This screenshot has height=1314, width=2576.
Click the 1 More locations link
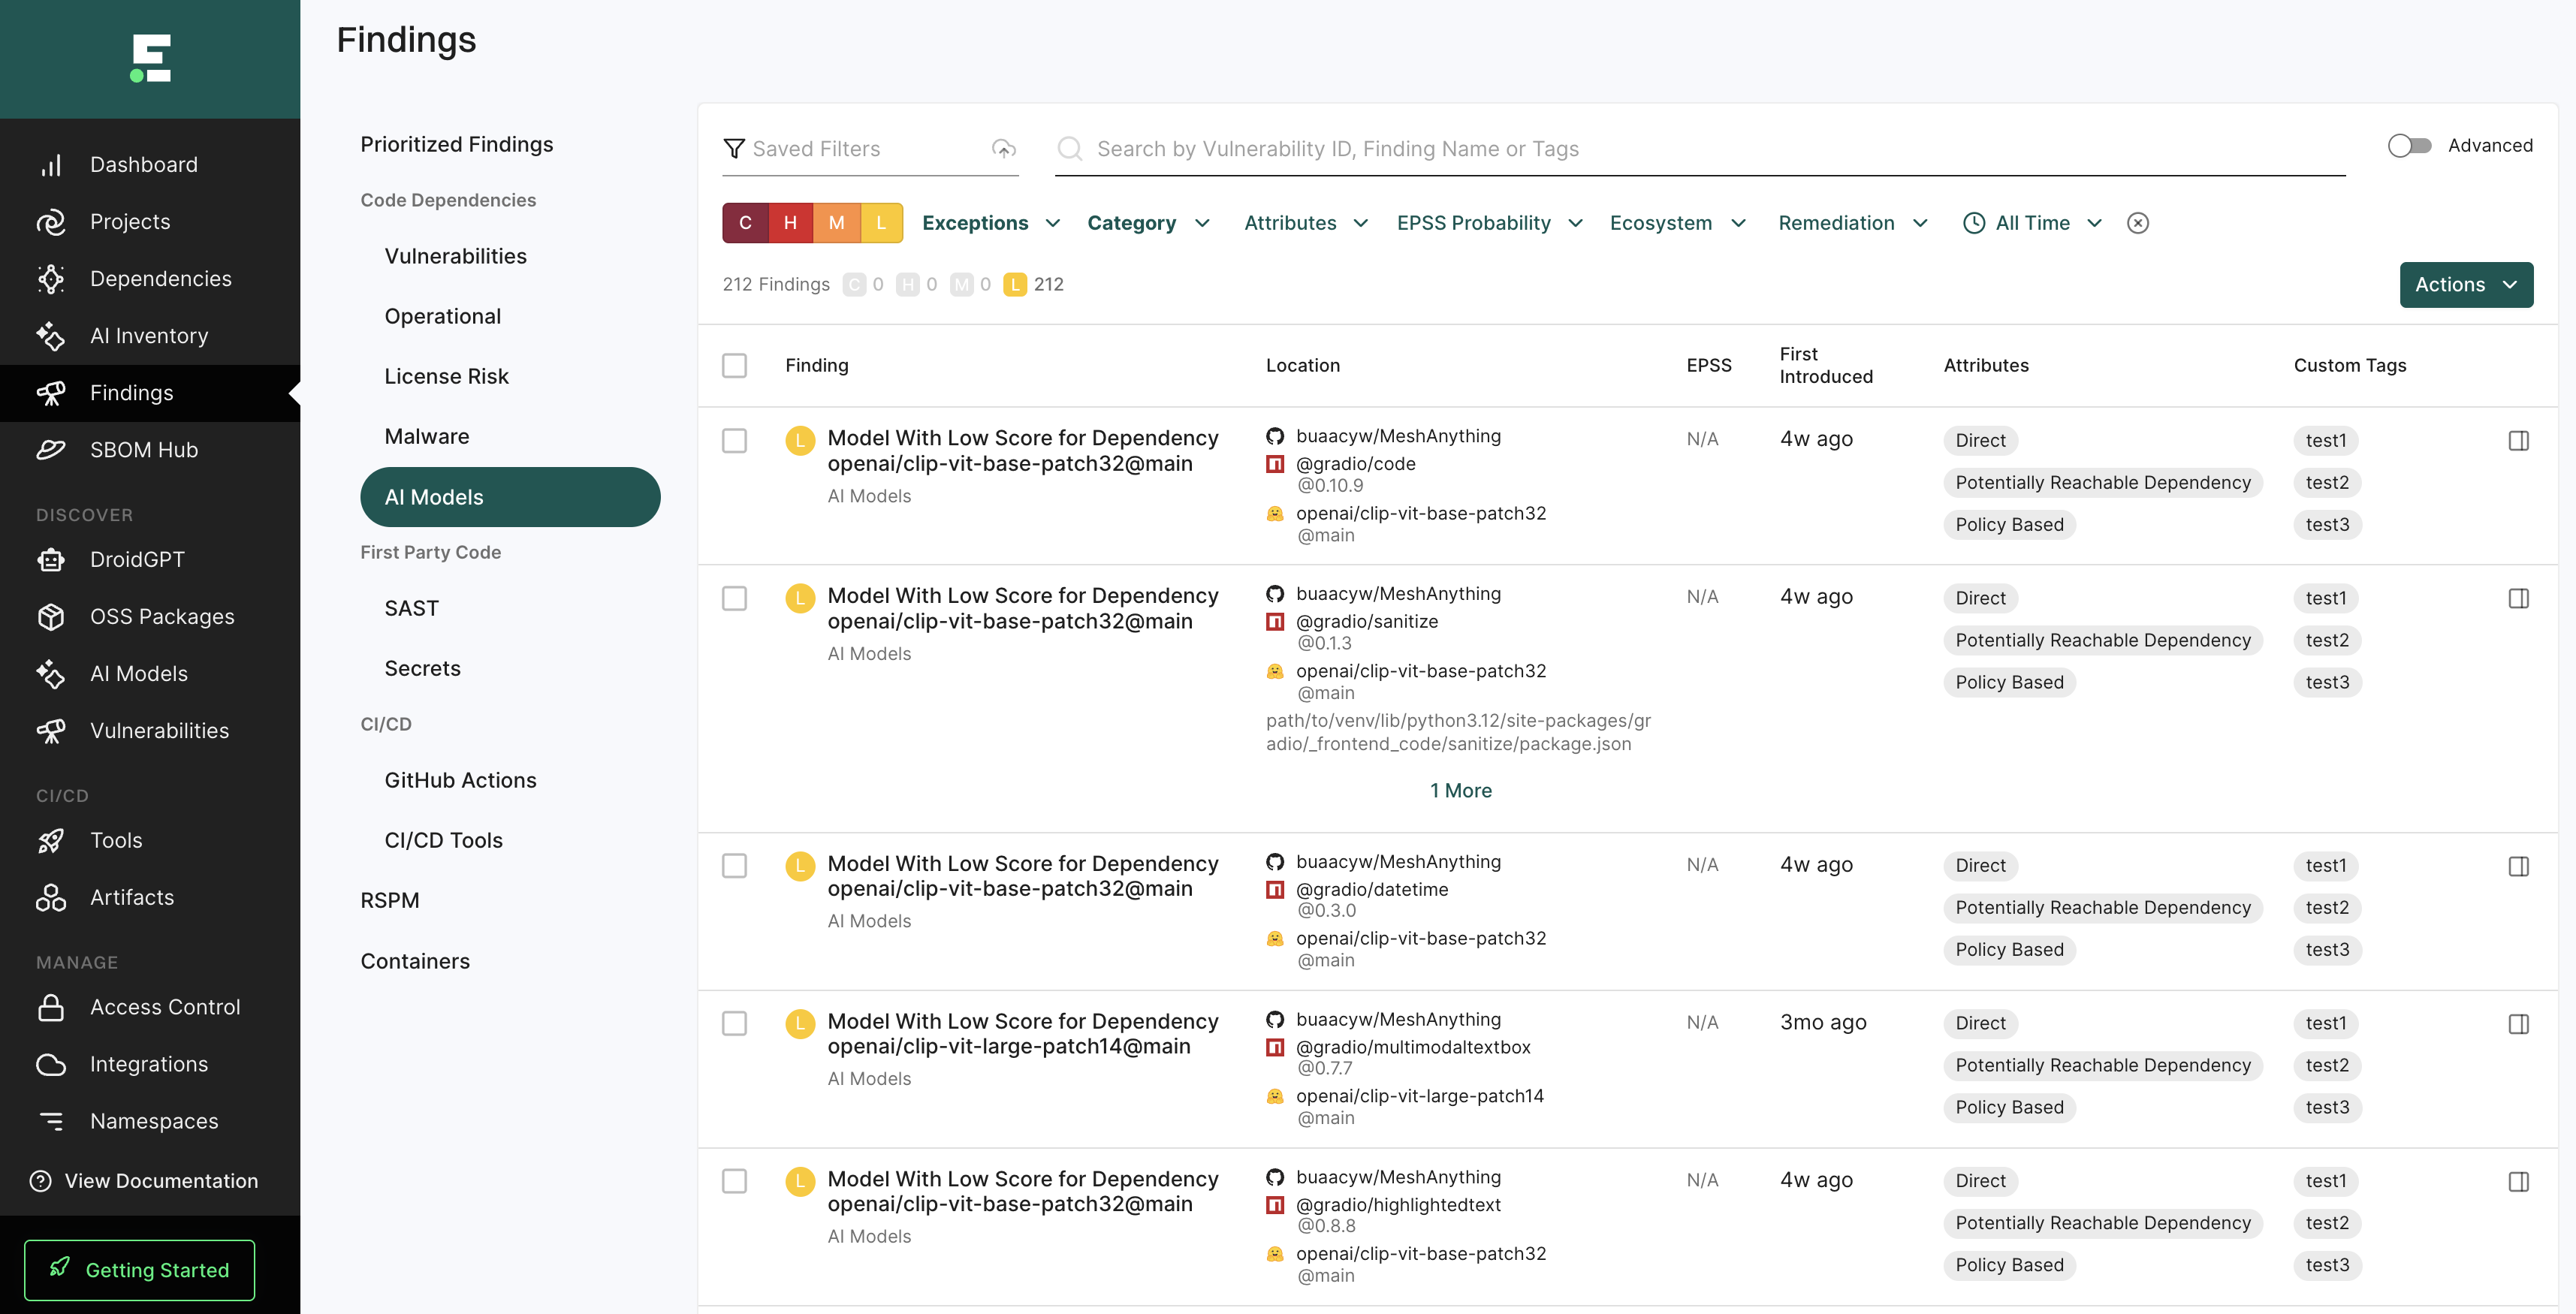[x=1460, y=791]
